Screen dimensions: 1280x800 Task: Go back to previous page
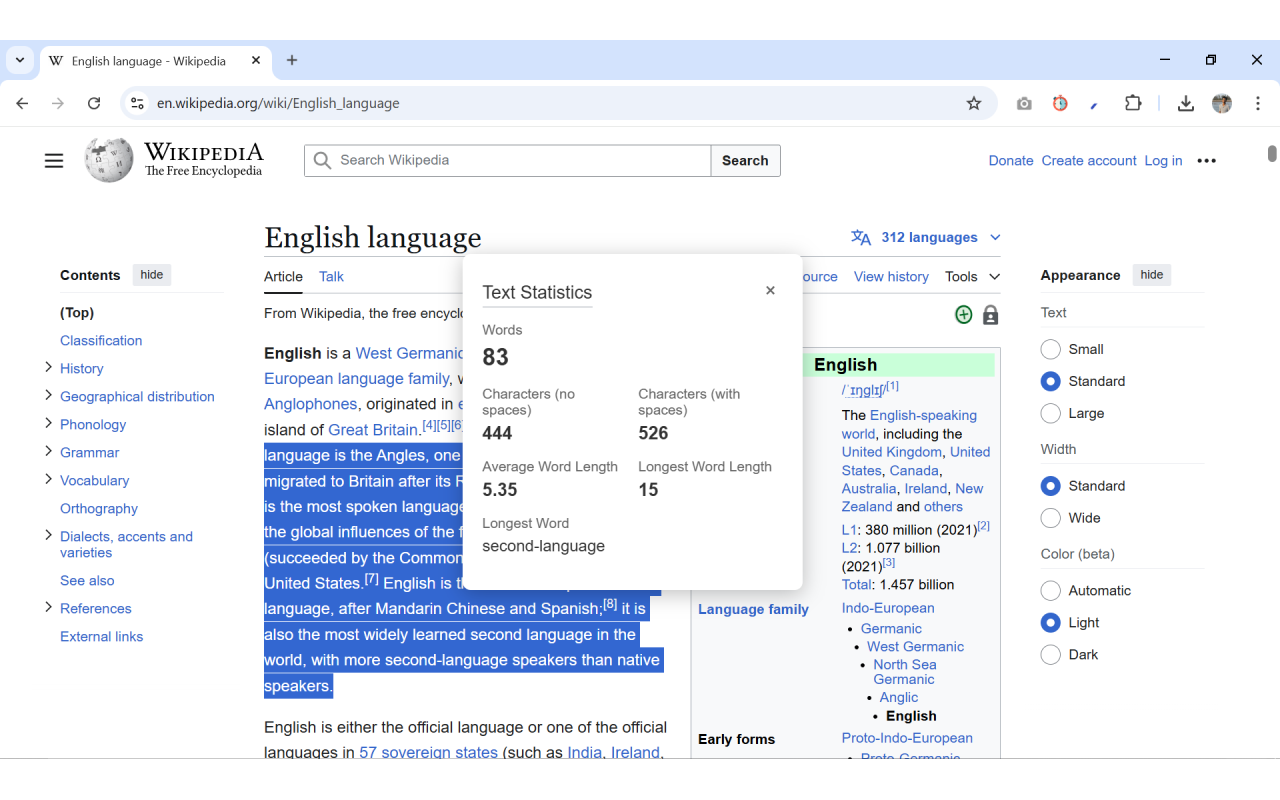pyautogui.click(x=23, y=103)
